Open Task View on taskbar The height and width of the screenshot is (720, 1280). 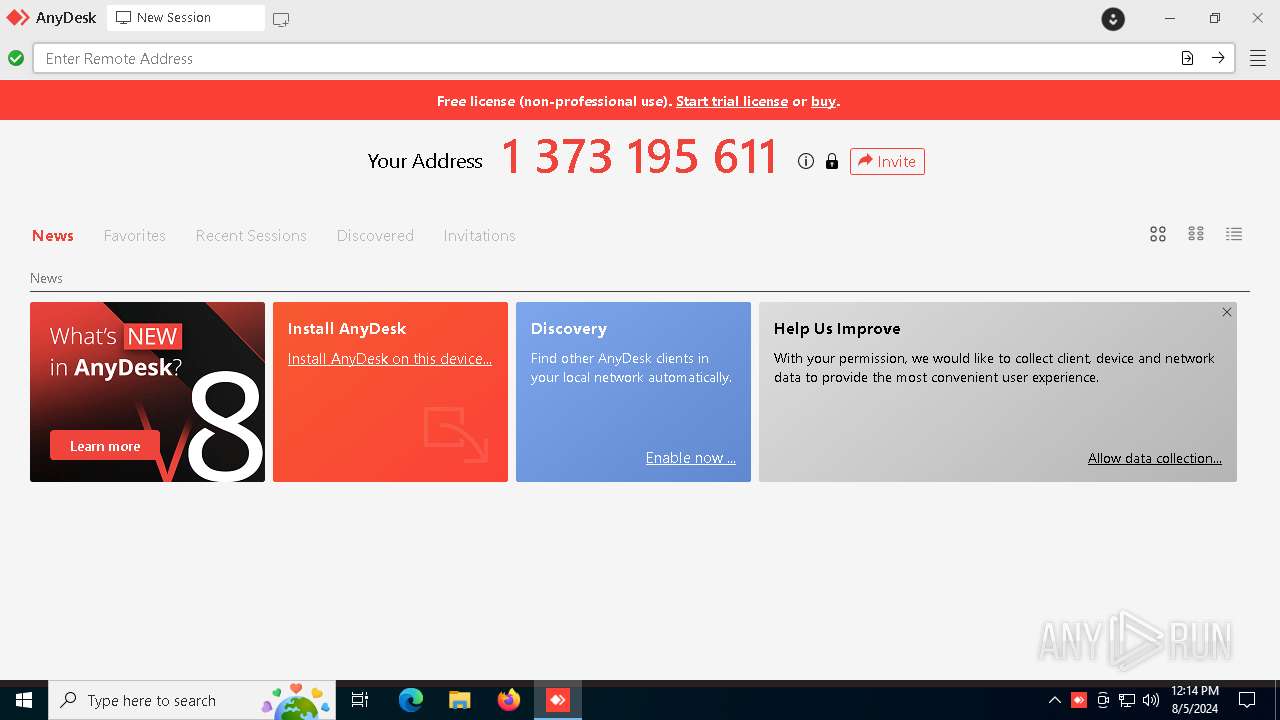click(x=360, y=700)
